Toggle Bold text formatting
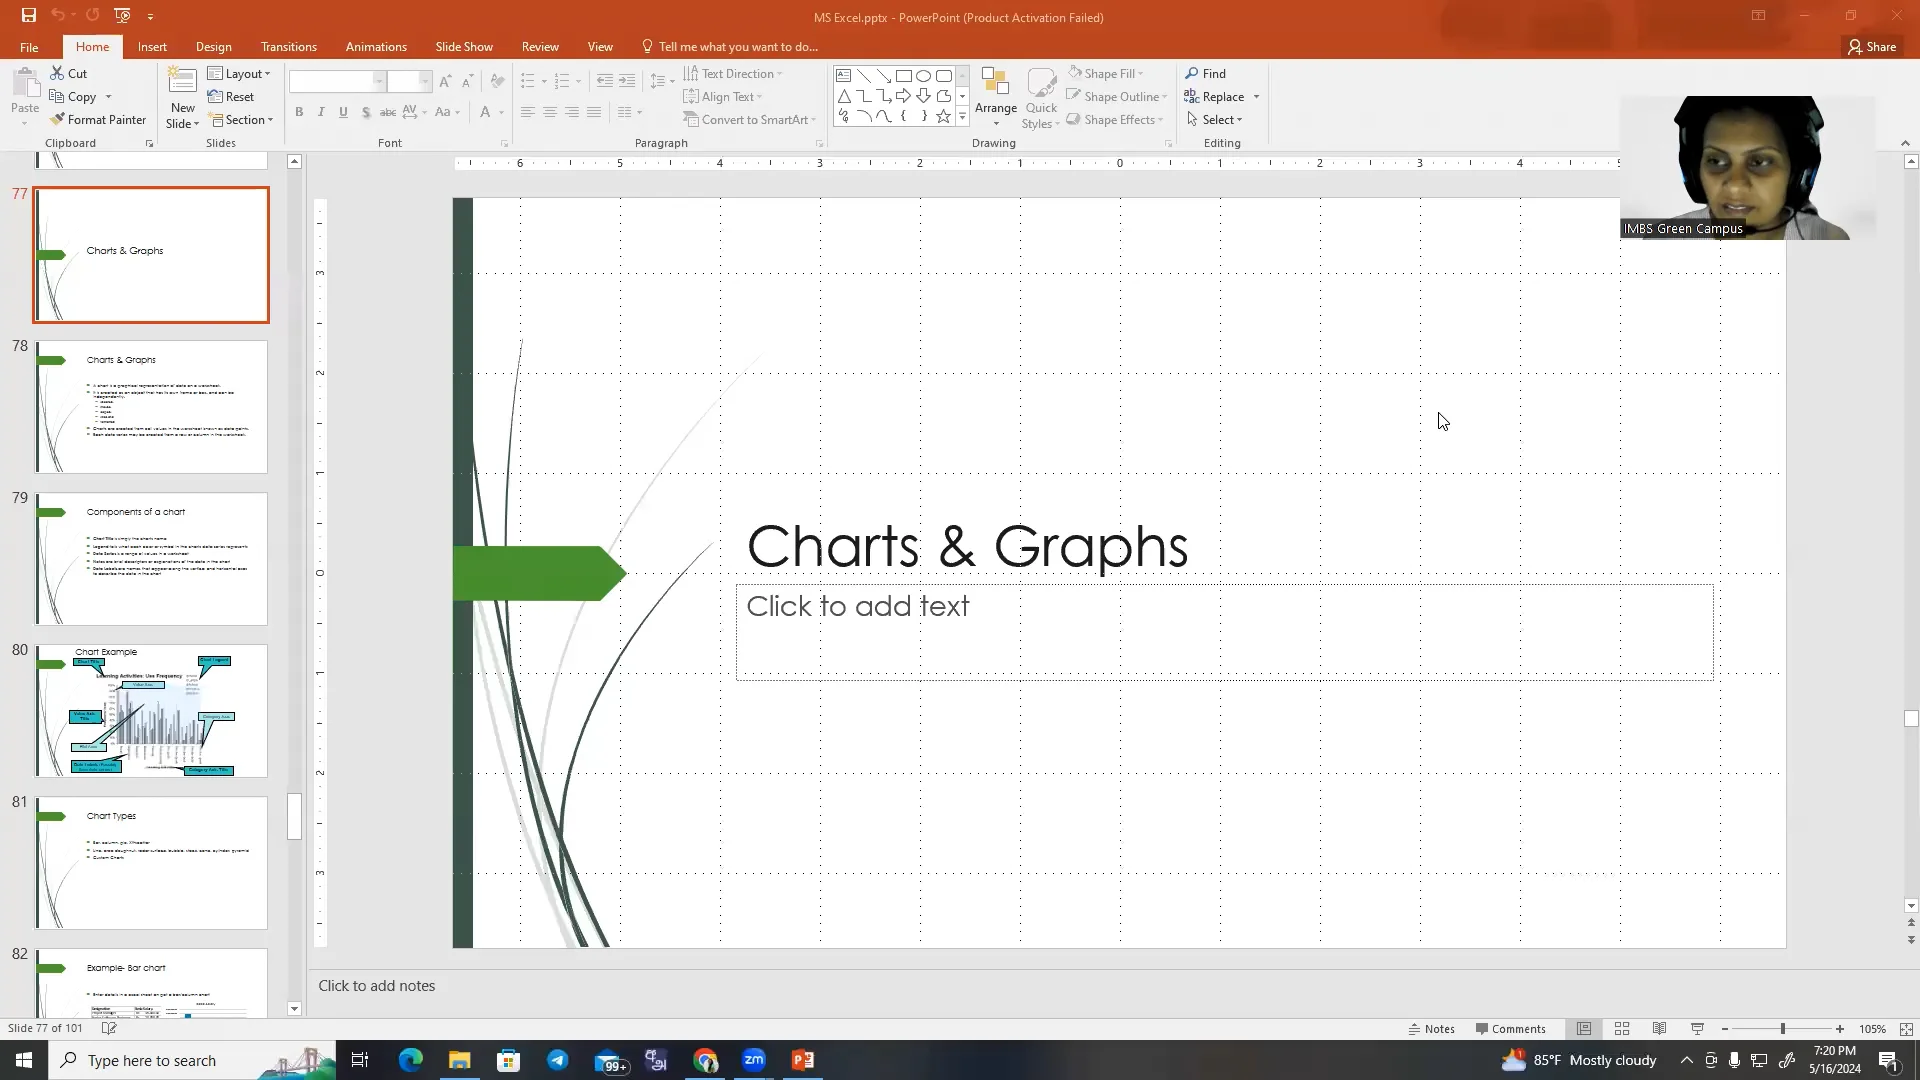The image size is (1920, 1080). pos(299,113)
